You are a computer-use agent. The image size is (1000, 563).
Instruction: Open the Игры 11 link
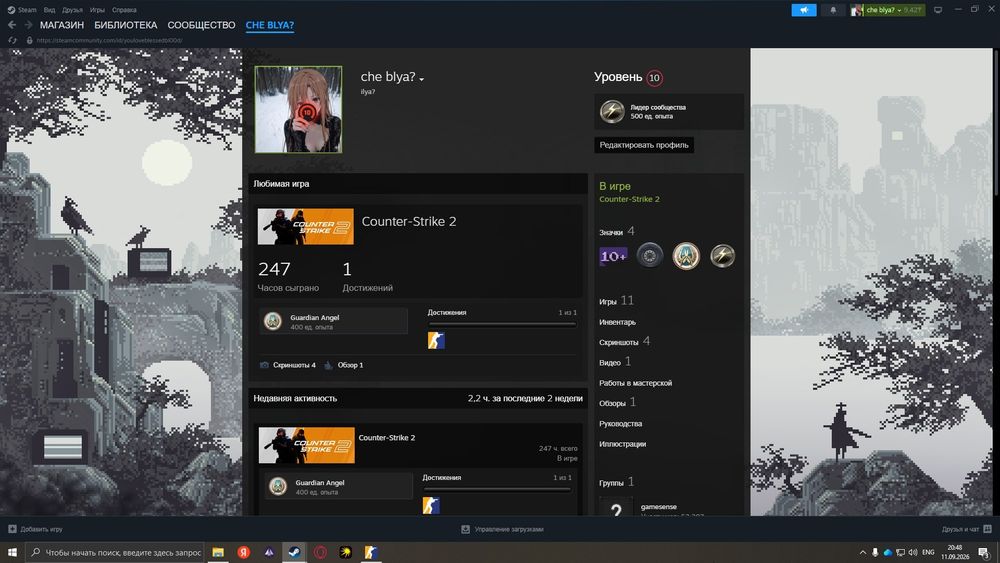(x=616, y=300)
